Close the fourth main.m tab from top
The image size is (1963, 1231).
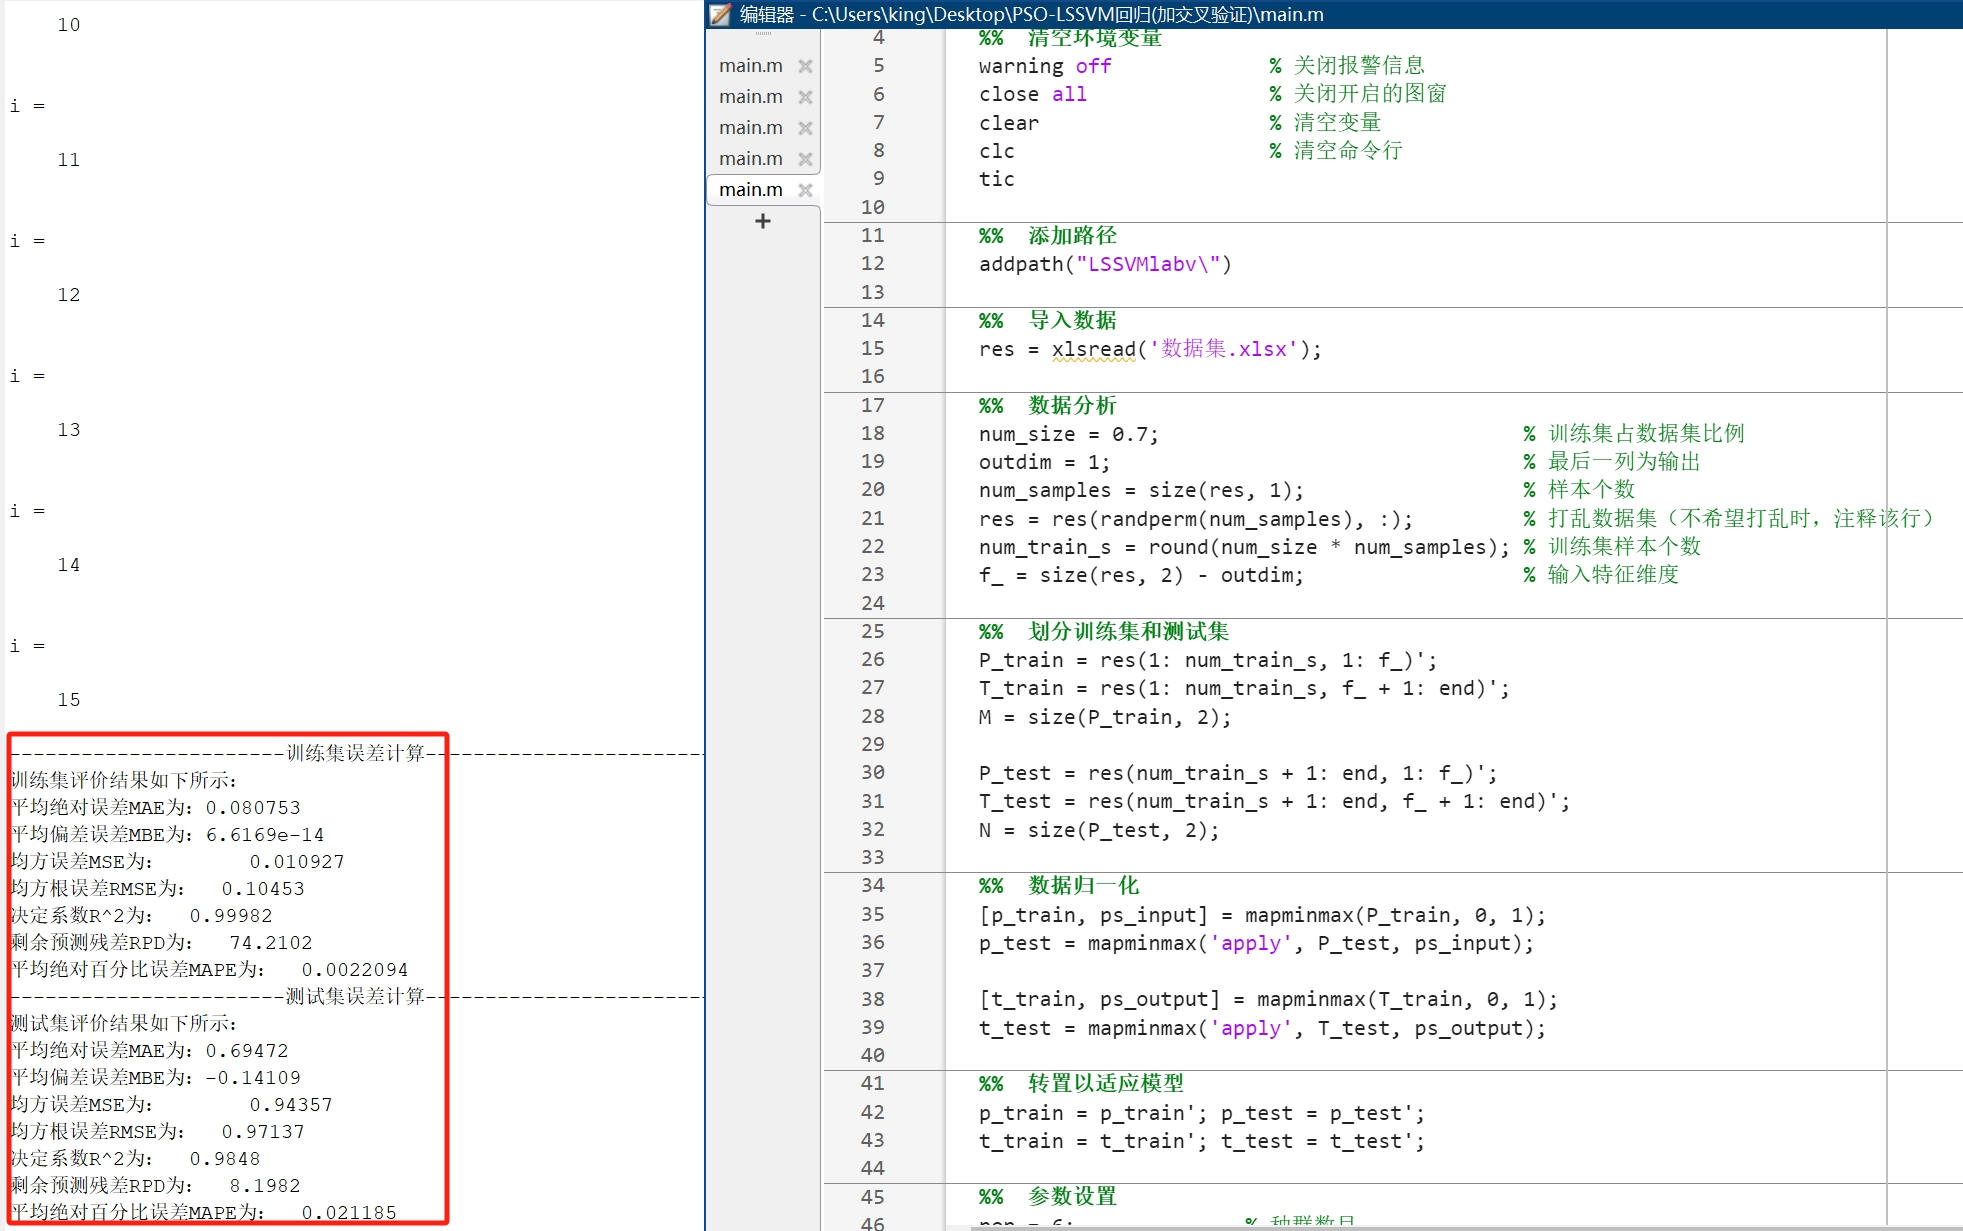(x=805, y=159)
